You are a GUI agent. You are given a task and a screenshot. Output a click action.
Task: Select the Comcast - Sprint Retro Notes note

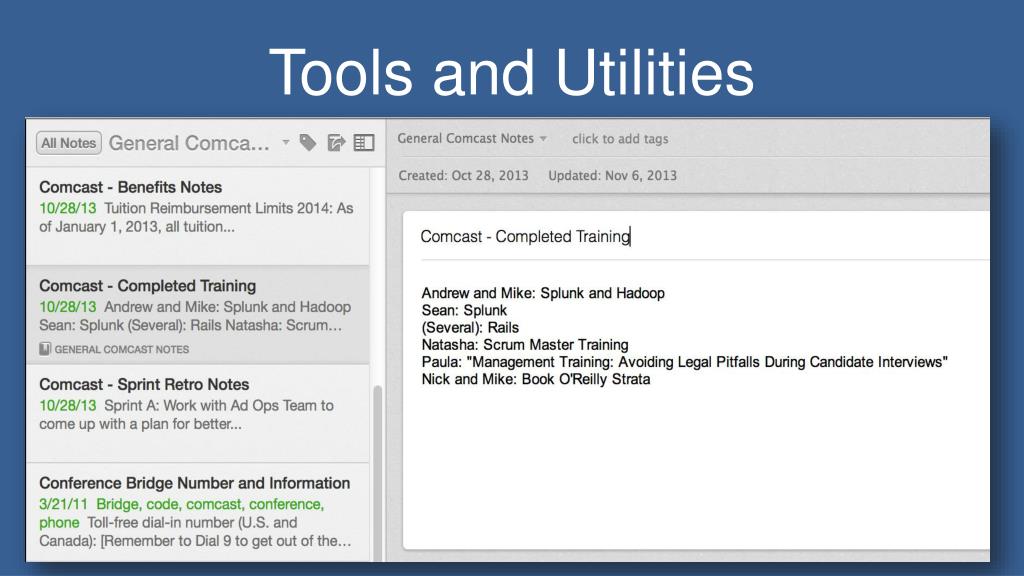(x=197, y=403)
